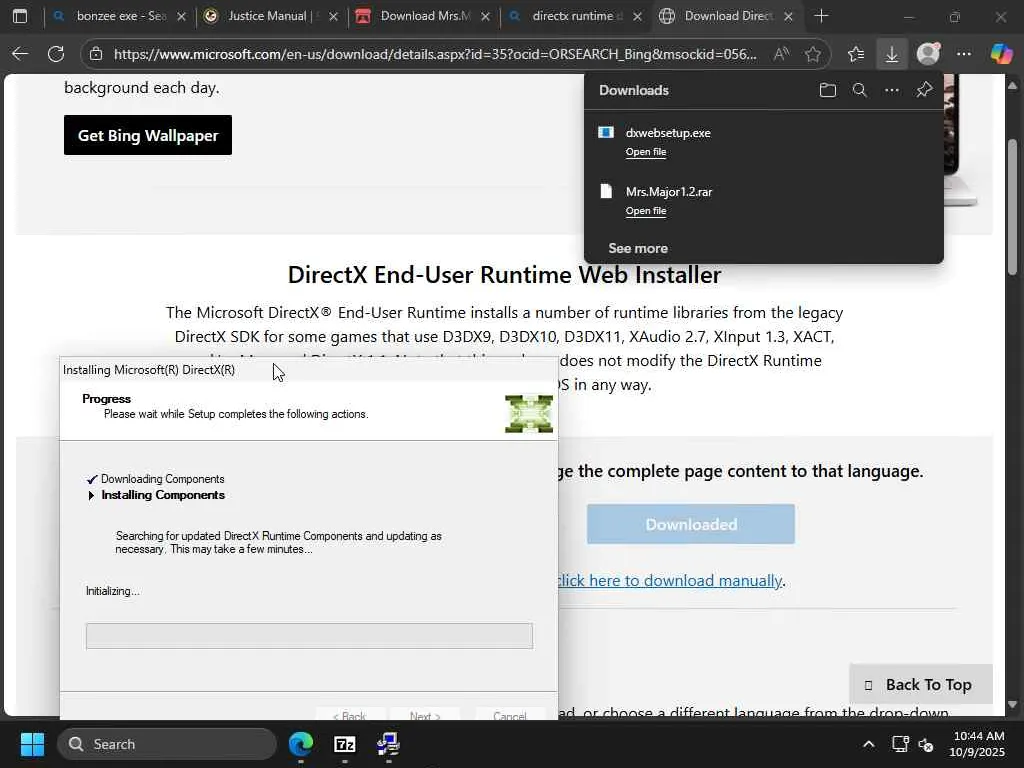
Task: Click the Mrs.Major1.2.rar file icon
Action: pos(606,191)
